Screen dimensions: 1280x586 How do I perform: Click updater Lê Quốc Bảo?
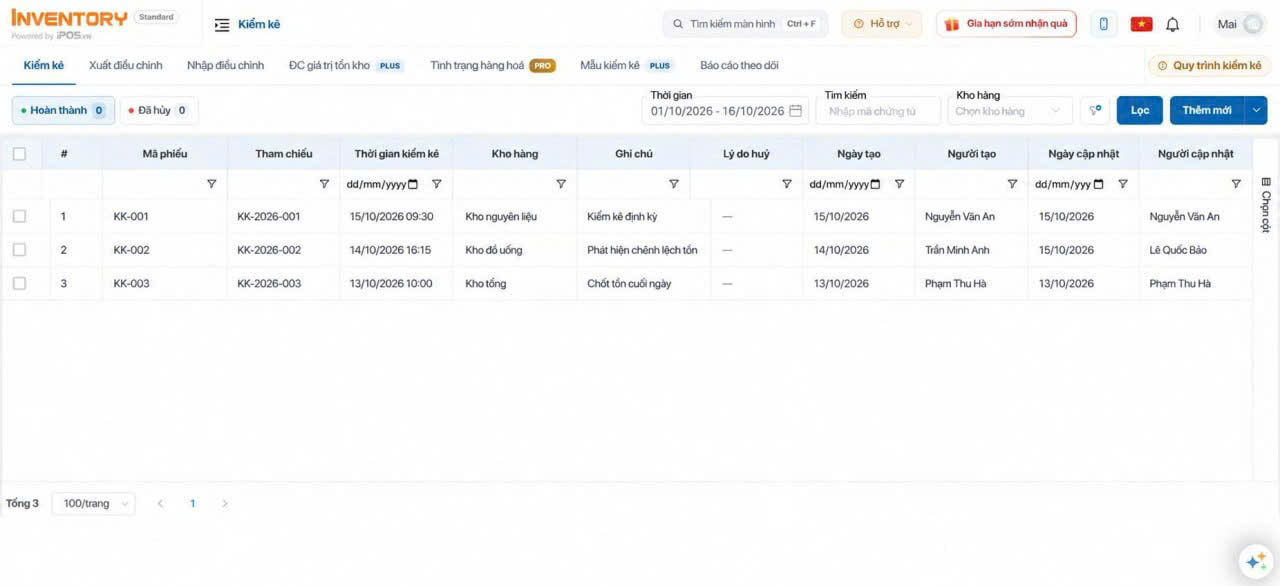point(1178,250)
